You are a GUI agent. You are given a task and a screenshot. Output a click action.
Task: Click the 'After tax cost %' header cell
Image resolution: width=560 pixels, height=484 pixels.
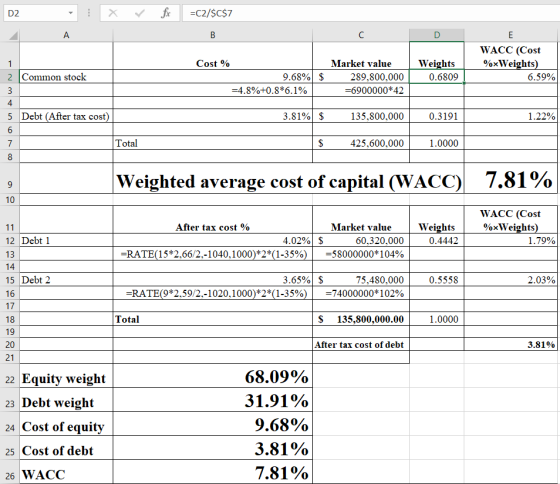(x=212, y=220)
